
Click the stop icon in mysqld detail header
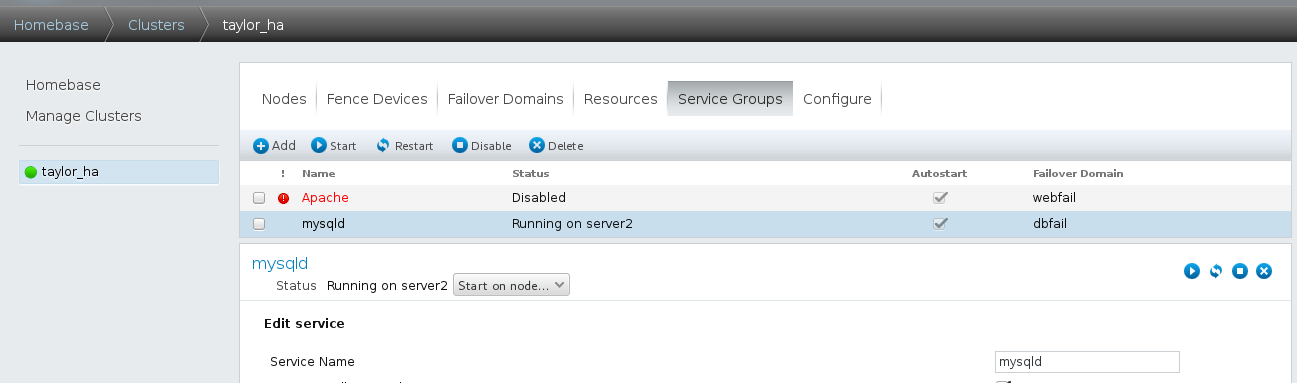point(1240,271)
